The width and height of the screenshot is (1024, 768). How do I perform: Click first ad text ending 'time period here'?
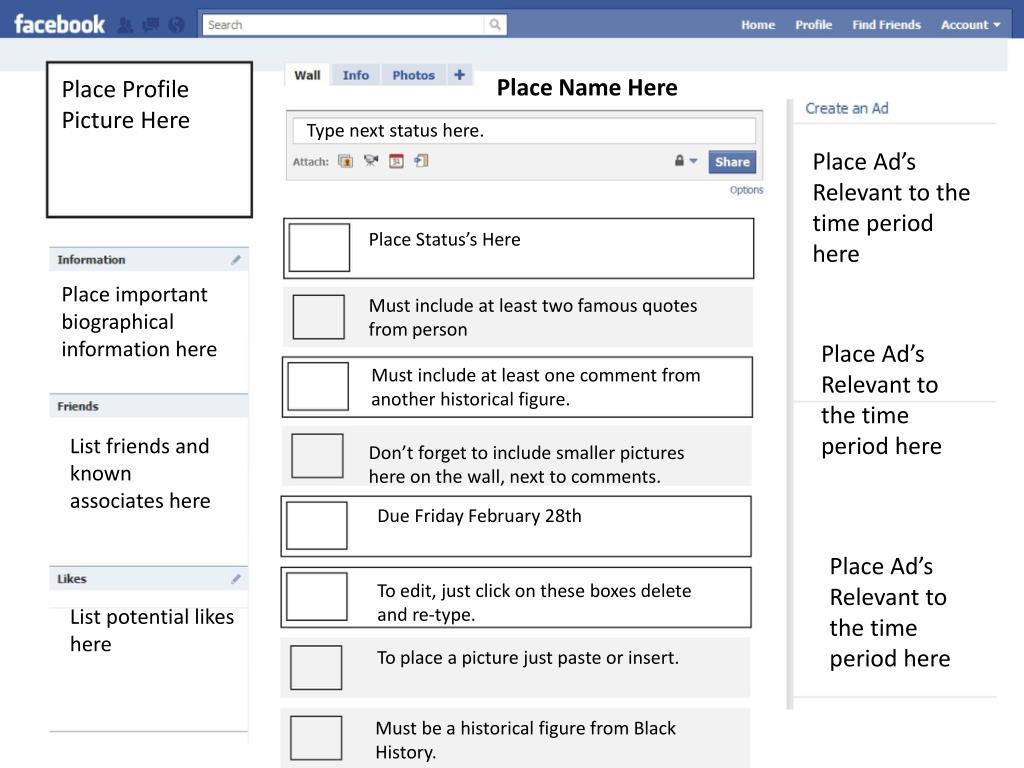(x=891, y=208)
